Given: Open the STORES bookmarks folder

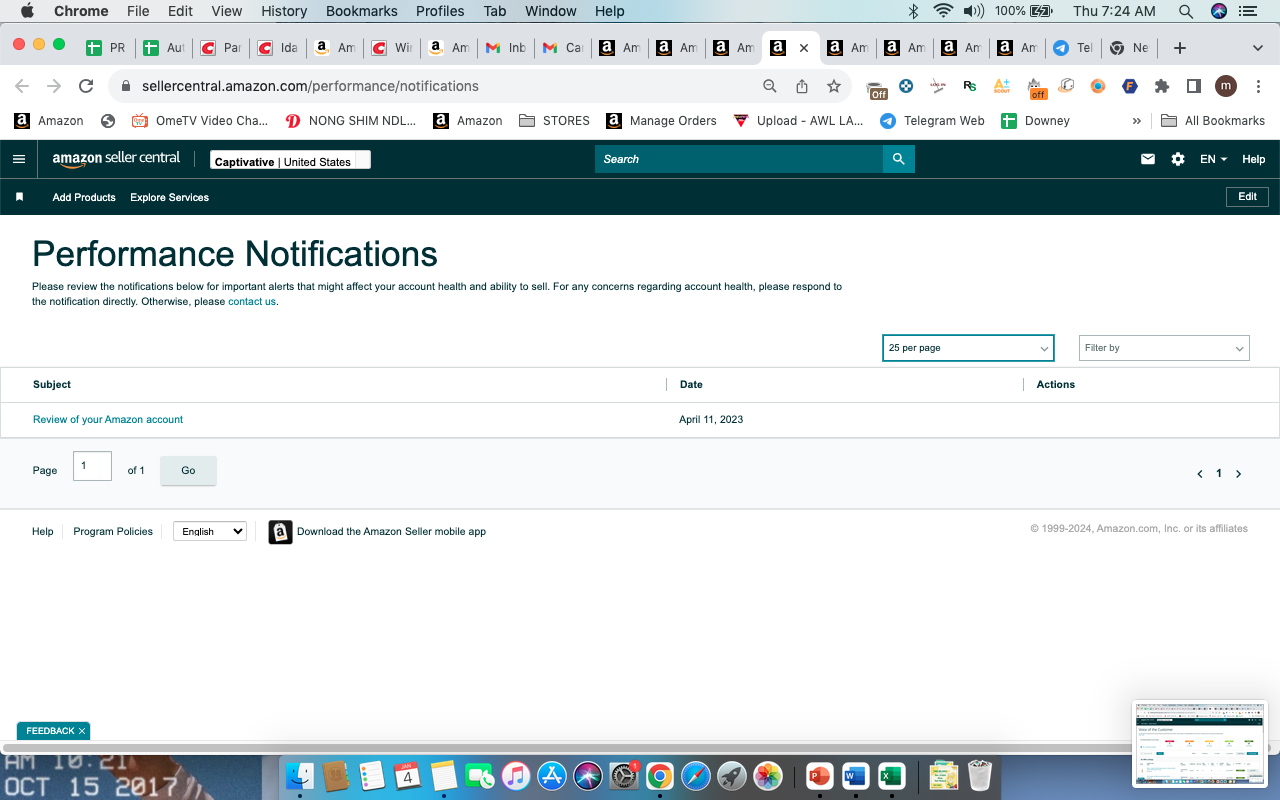Looking at the screenshot, I should click(554, 121).
